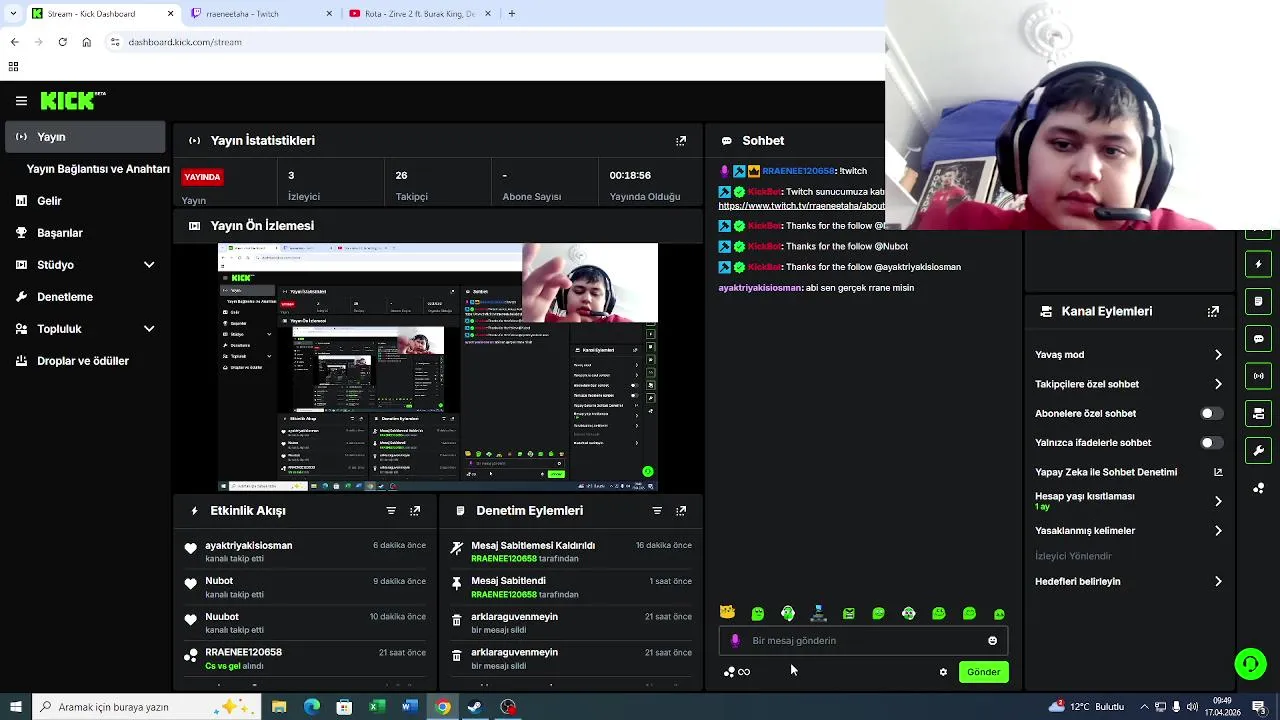Open Excel from the taskbar
Viewport: 1280px width, 720px height.
click(x=377, y=707)
